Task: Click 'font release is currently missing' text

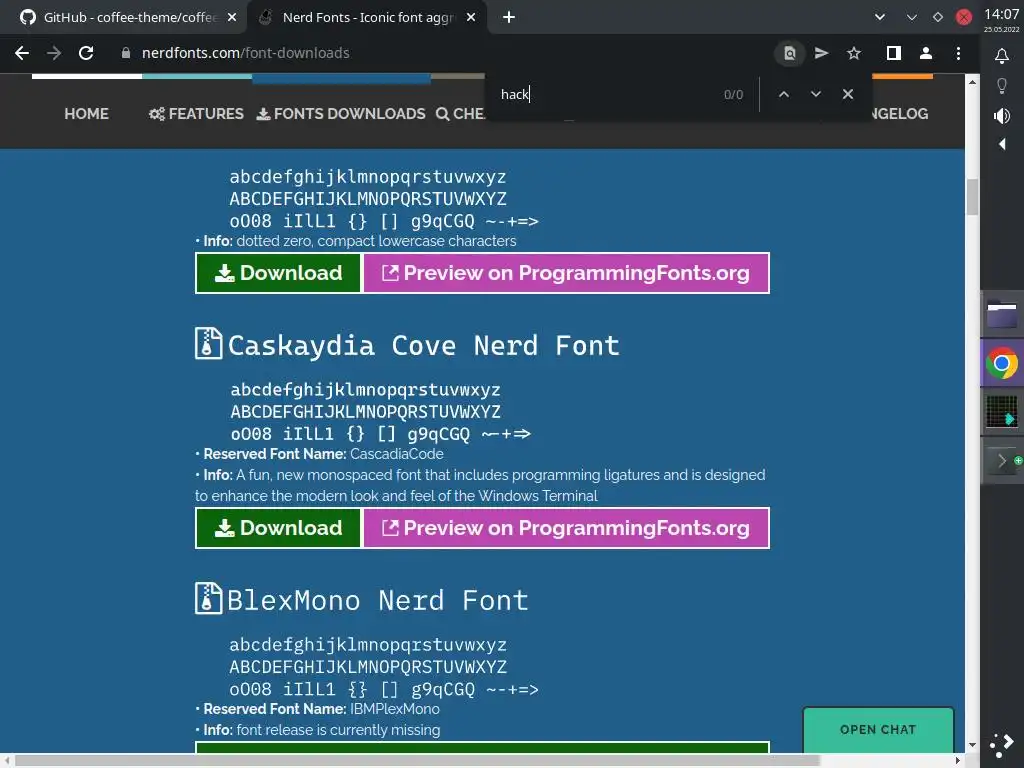Action: tap(338, 730)
